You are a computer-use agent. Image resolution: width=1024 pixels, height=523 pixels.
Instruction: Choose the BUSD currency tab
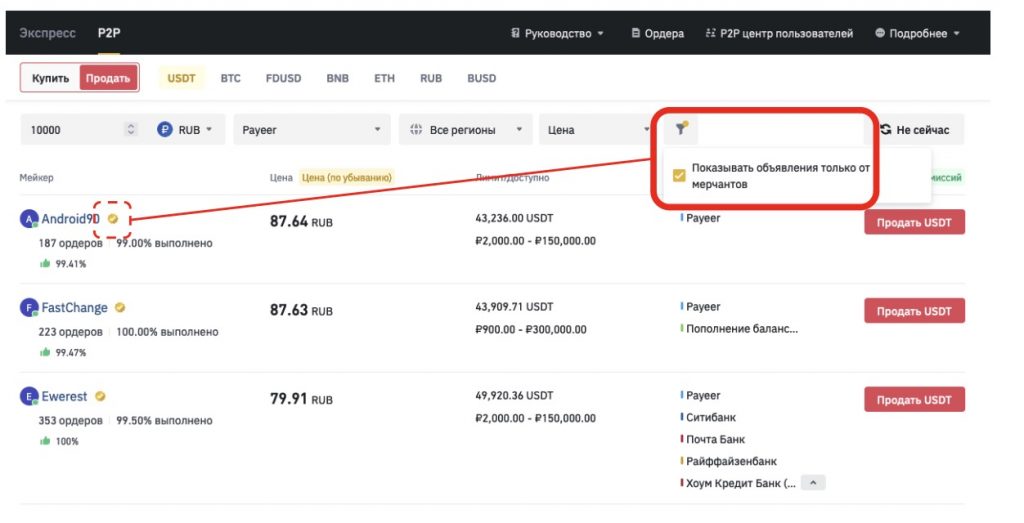pos(481,78)
